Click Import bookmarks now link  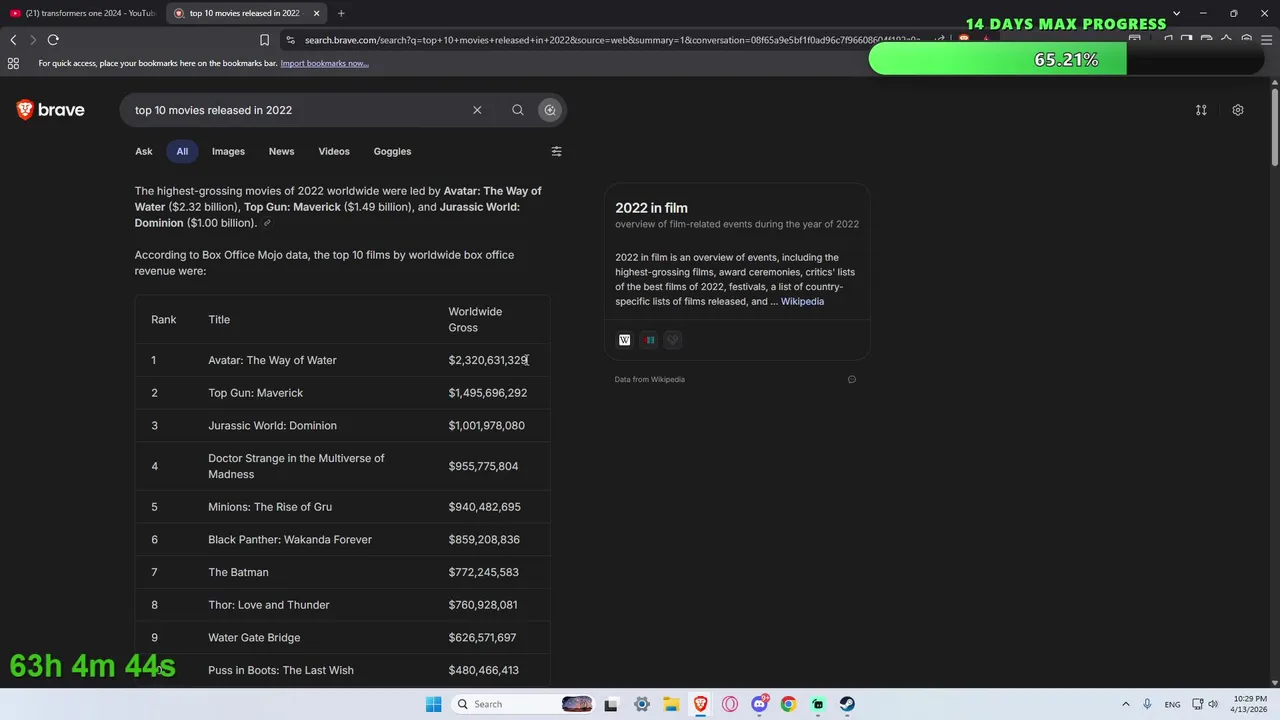click(x=324, y=63)
